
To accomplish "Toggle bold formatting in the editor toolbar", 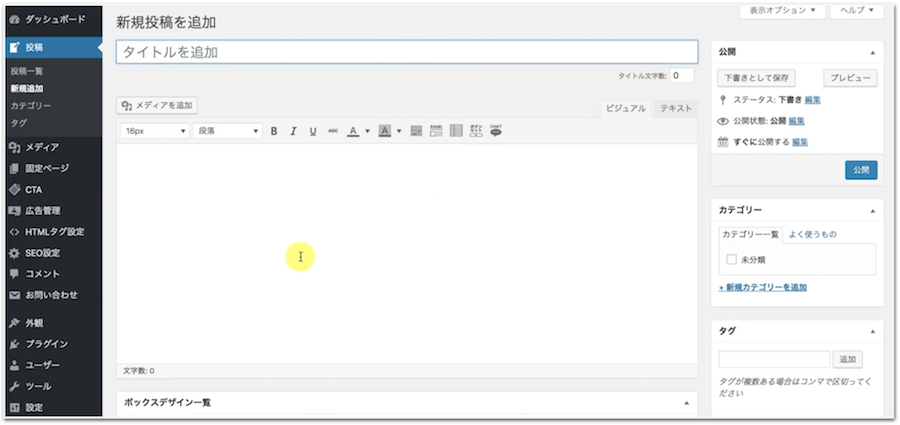I will point(274,131).
